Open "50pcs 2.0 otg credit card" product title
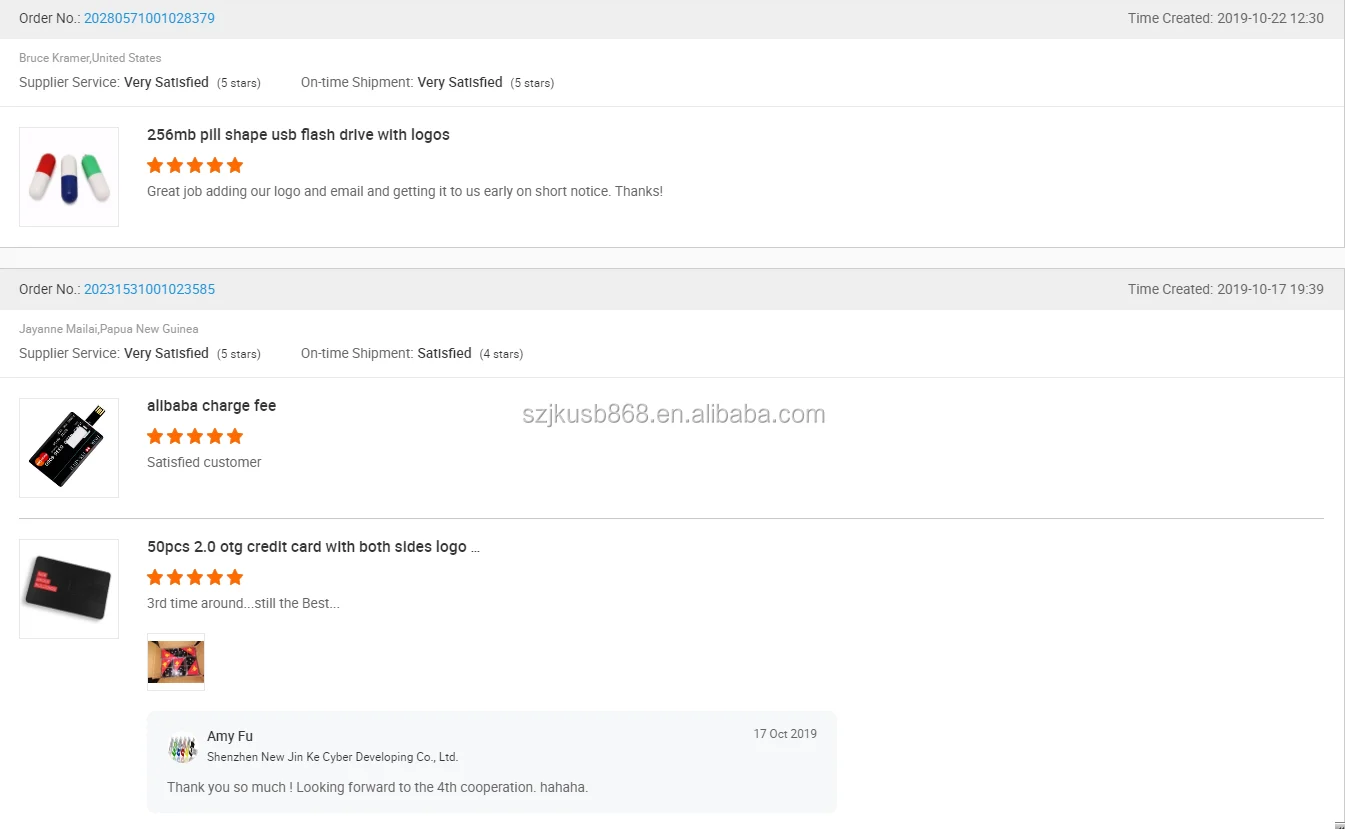The width and height of the screenshot is (1345, 829). (313, 547)
